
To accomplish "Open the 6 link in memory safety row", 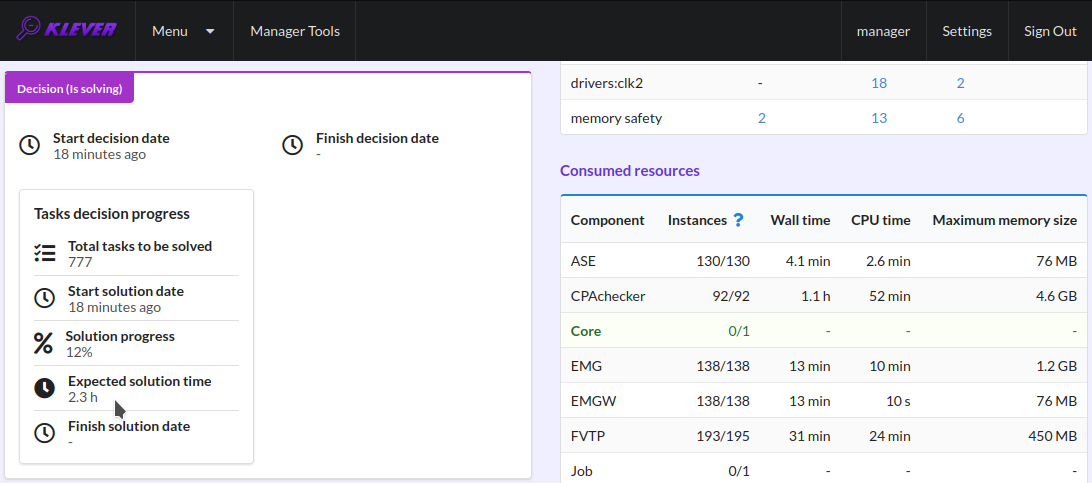I will pyautogui.click(x=960, y=118).
